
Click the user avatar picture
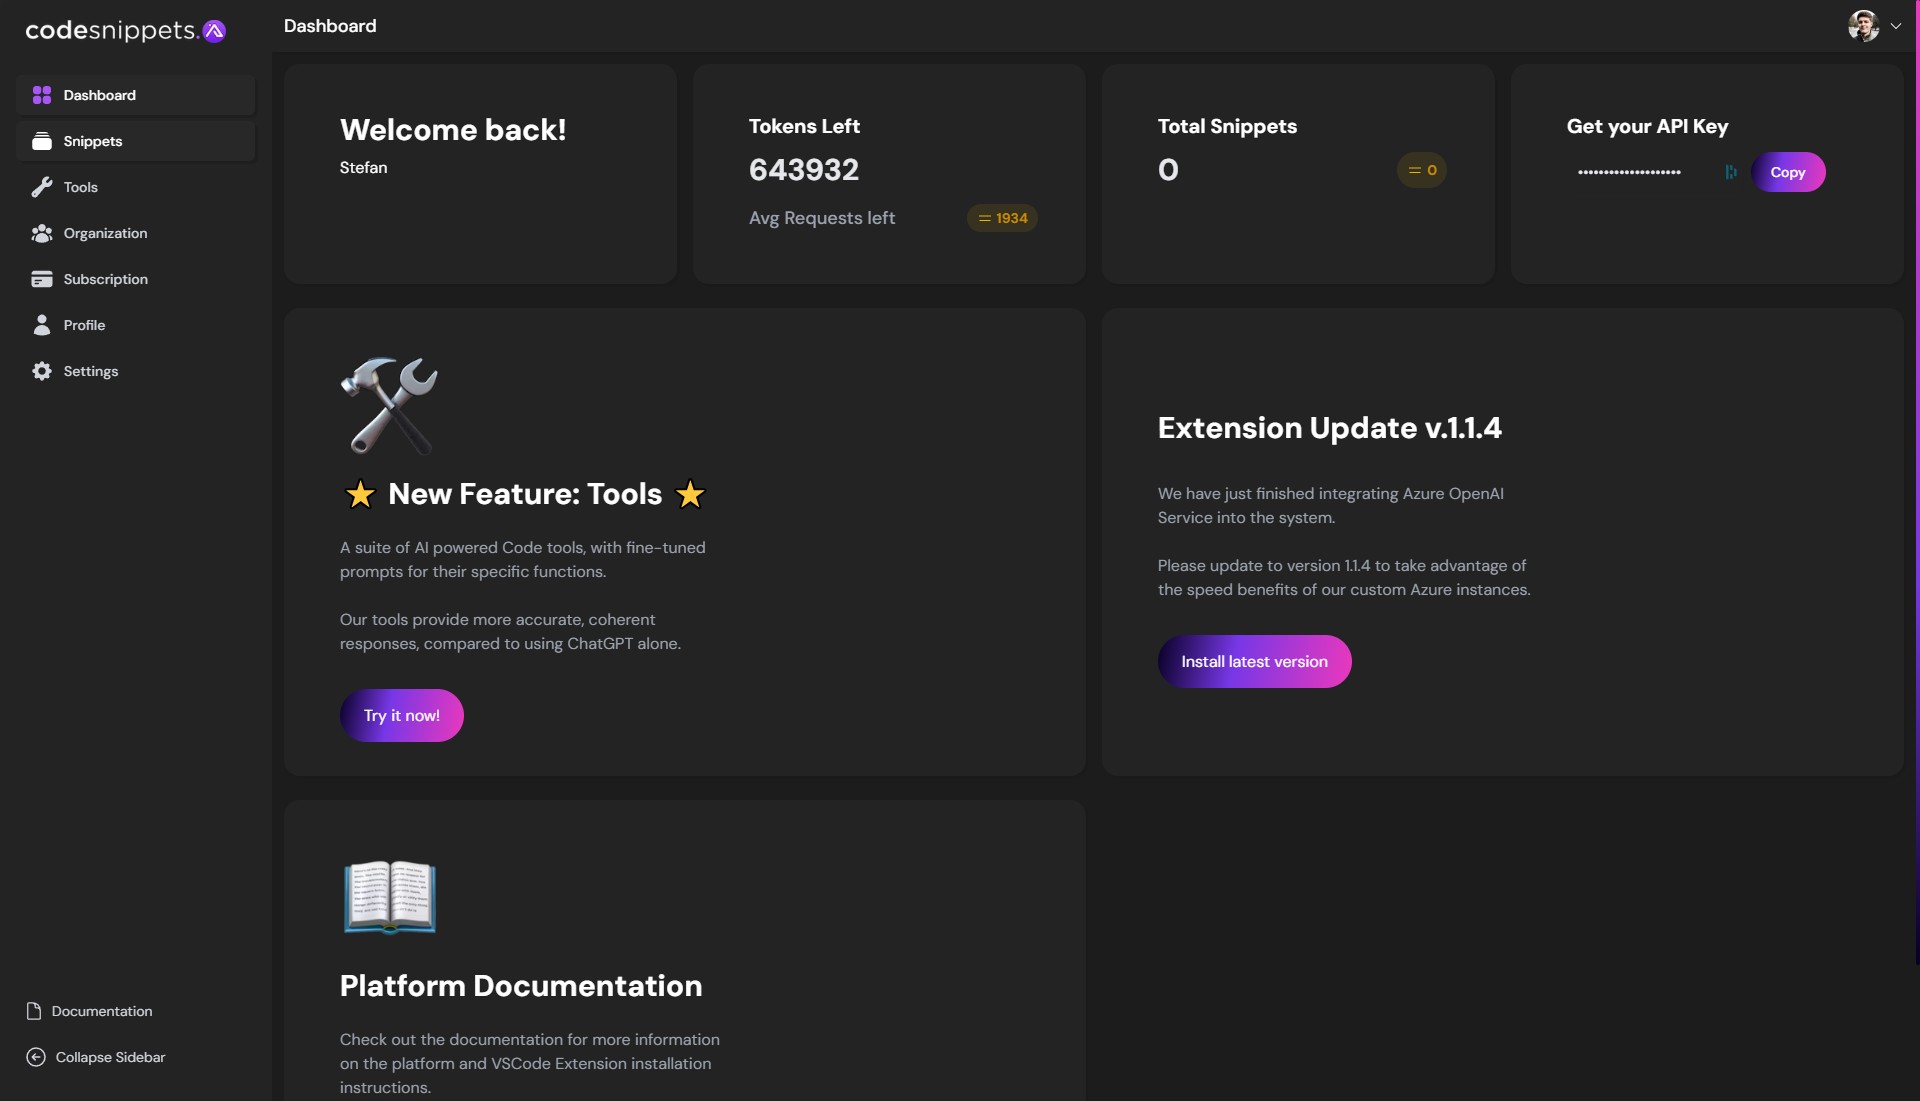1866,25
